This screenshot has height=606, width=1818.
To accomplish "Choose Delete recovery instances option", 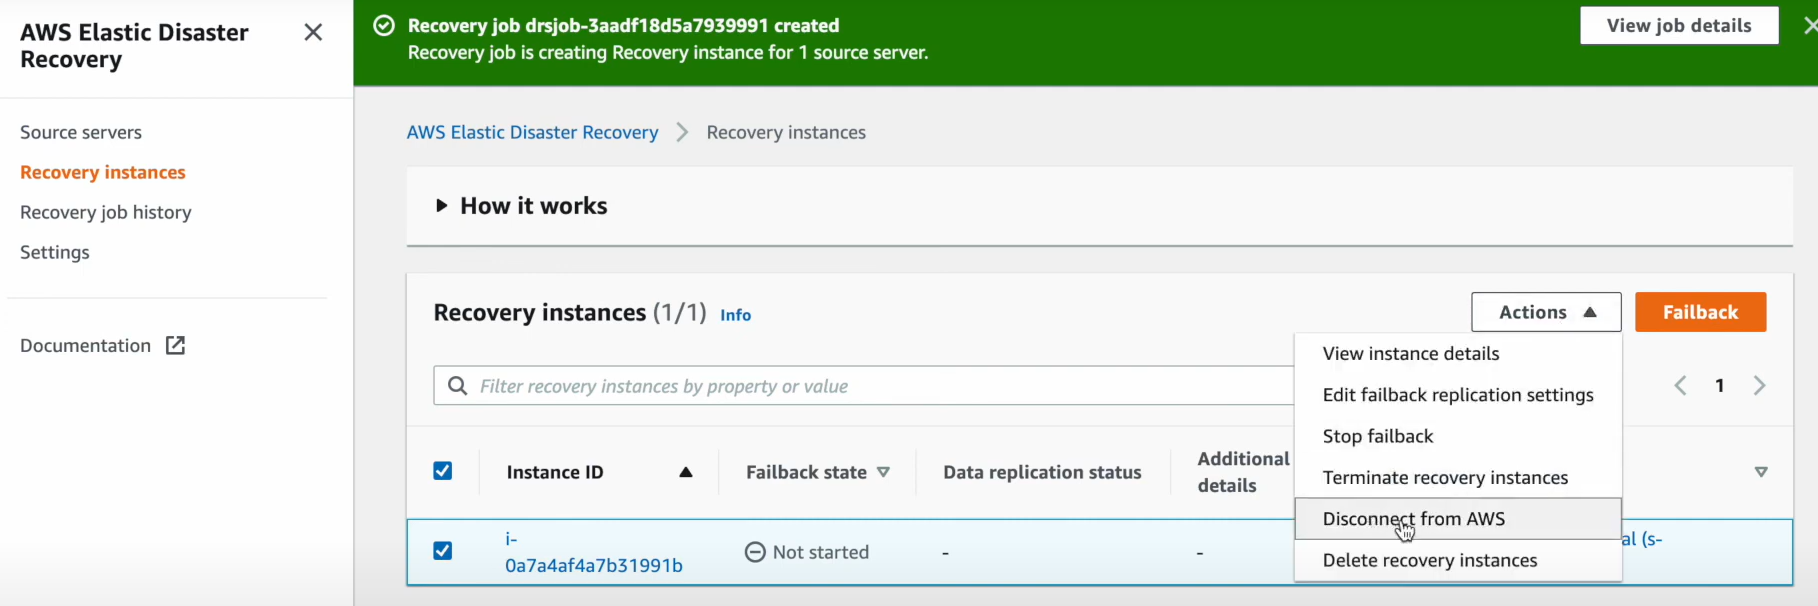I will 1458,561.
